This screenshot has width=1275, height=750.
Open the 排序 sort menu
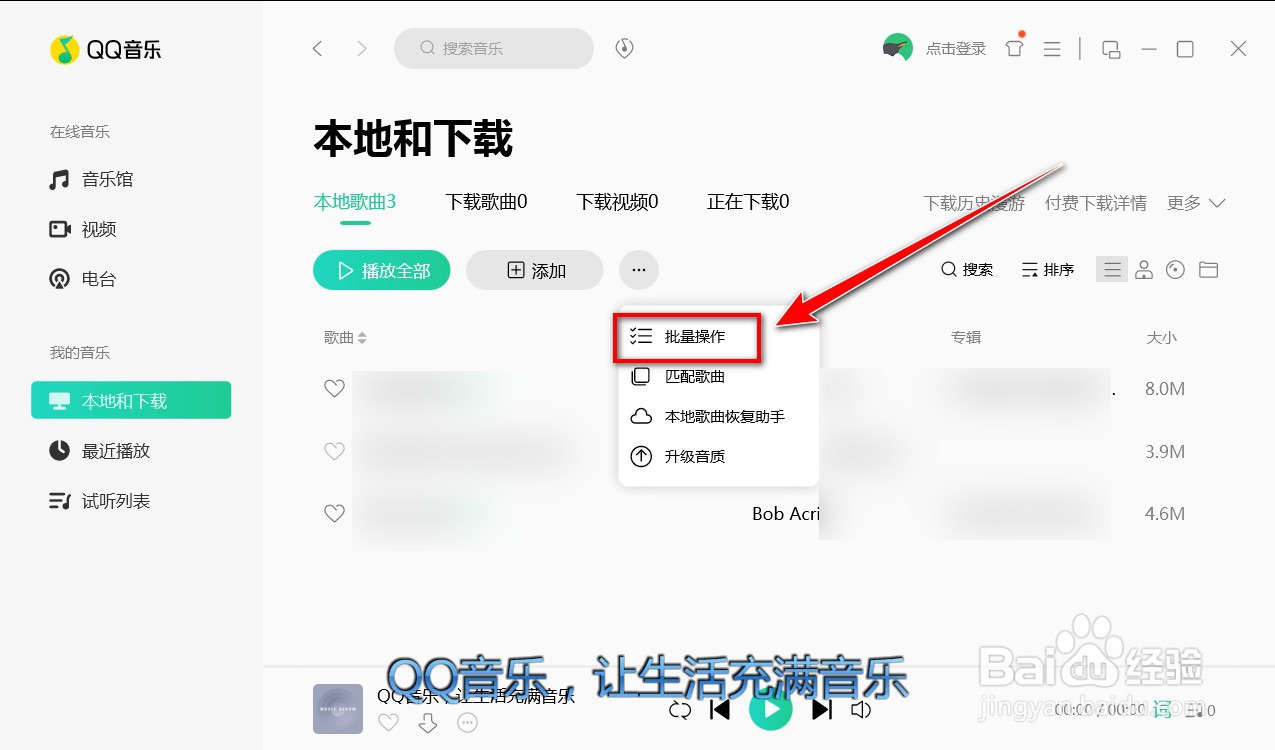1047,270
